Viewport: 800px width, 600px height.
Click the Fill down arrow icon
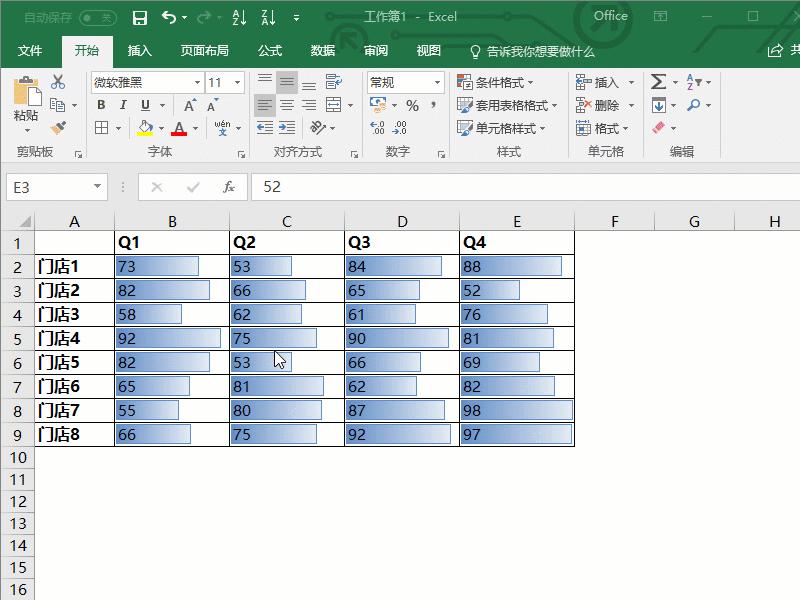(659, 105)
